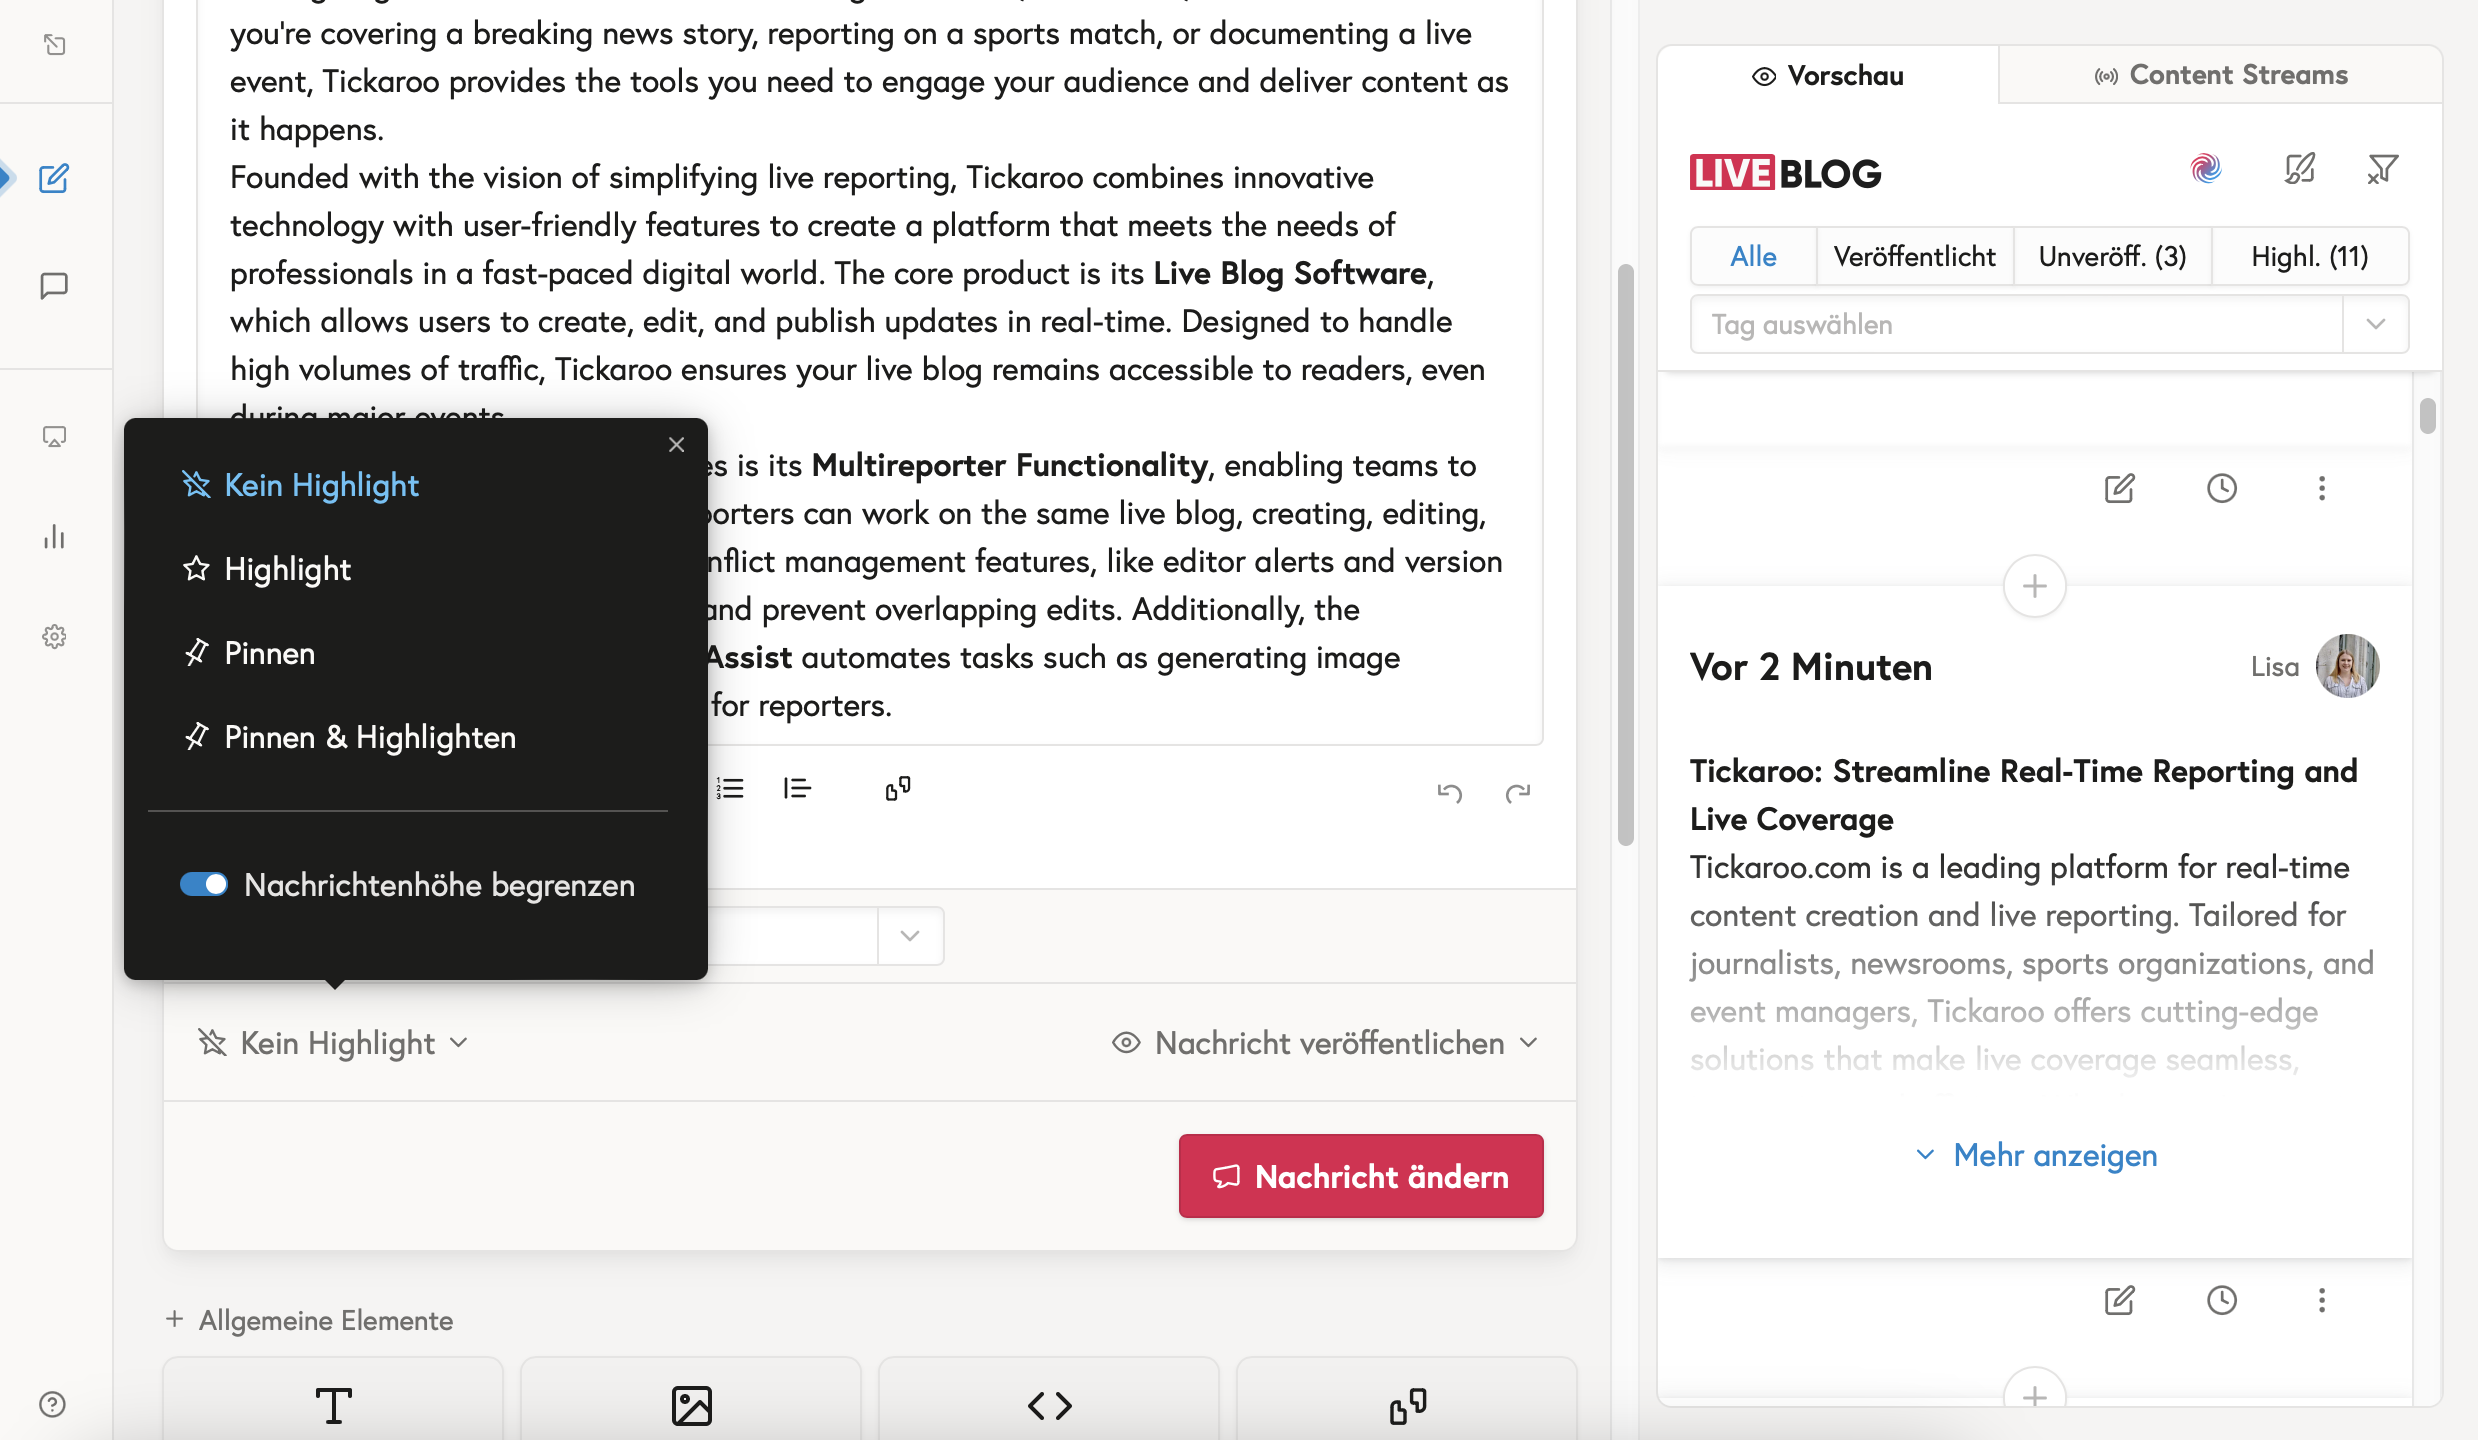
Task: Choose Pinnen & Highlighten from menu
Action: [369, 737]
